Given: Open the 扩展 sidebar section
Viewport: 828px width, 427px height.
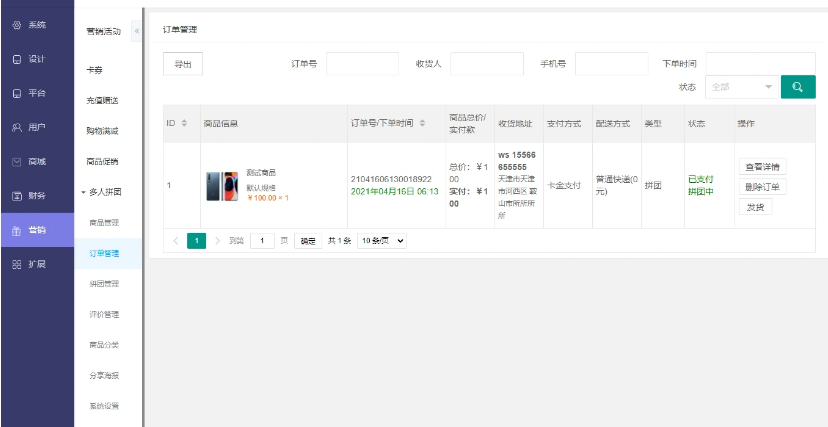Looking at the screenshot, I should tap(30, 264).
